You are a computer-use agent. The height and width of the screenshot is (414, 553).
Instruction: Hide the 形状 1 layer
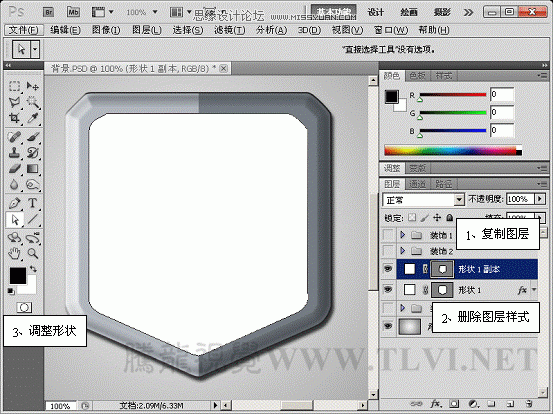click(388, 290)
